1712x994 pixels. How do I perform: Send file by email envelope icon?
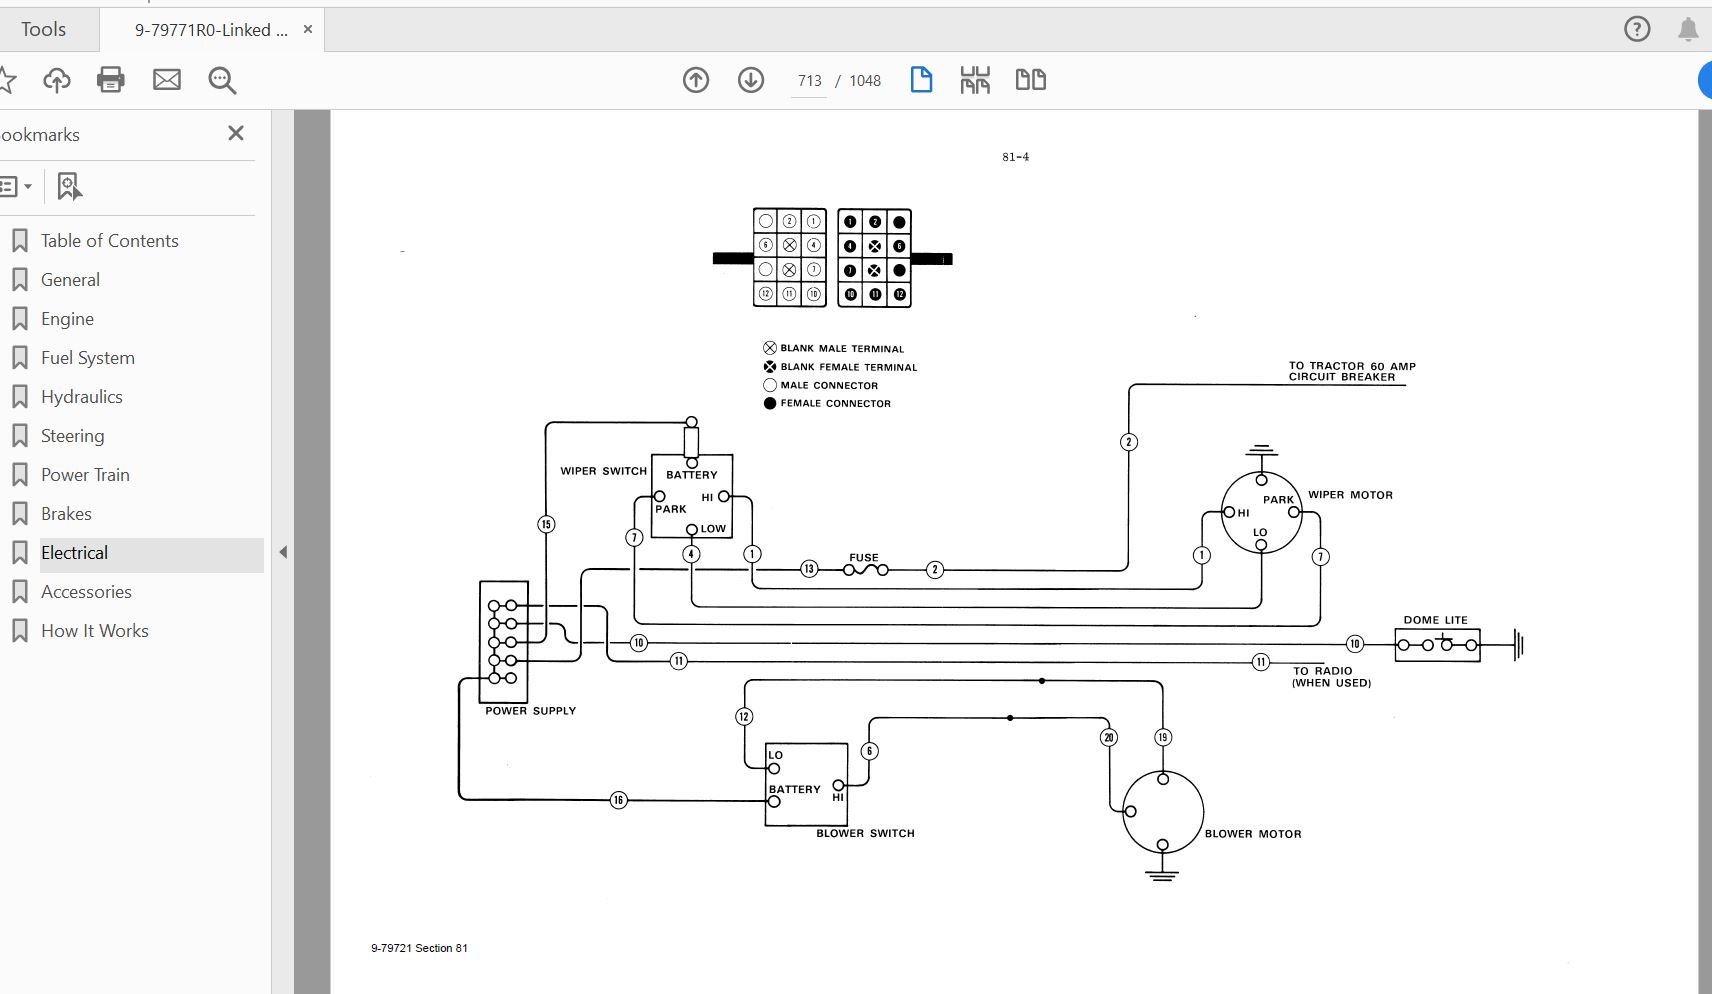167,80
